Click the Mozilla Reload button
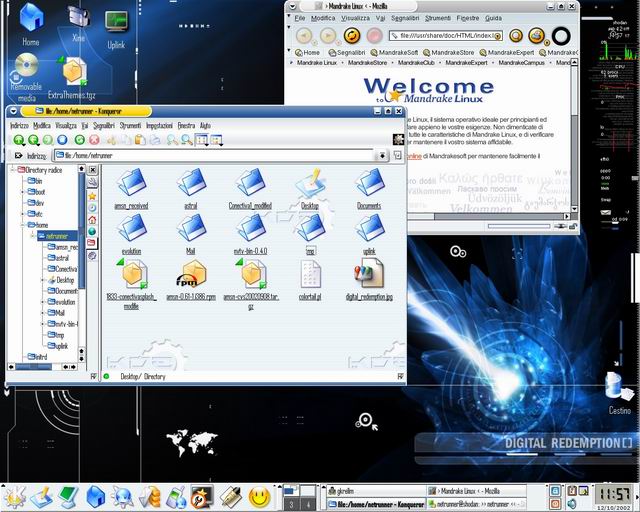The width and height of the screenshot is (640, 512). click(x=352, y=36)
